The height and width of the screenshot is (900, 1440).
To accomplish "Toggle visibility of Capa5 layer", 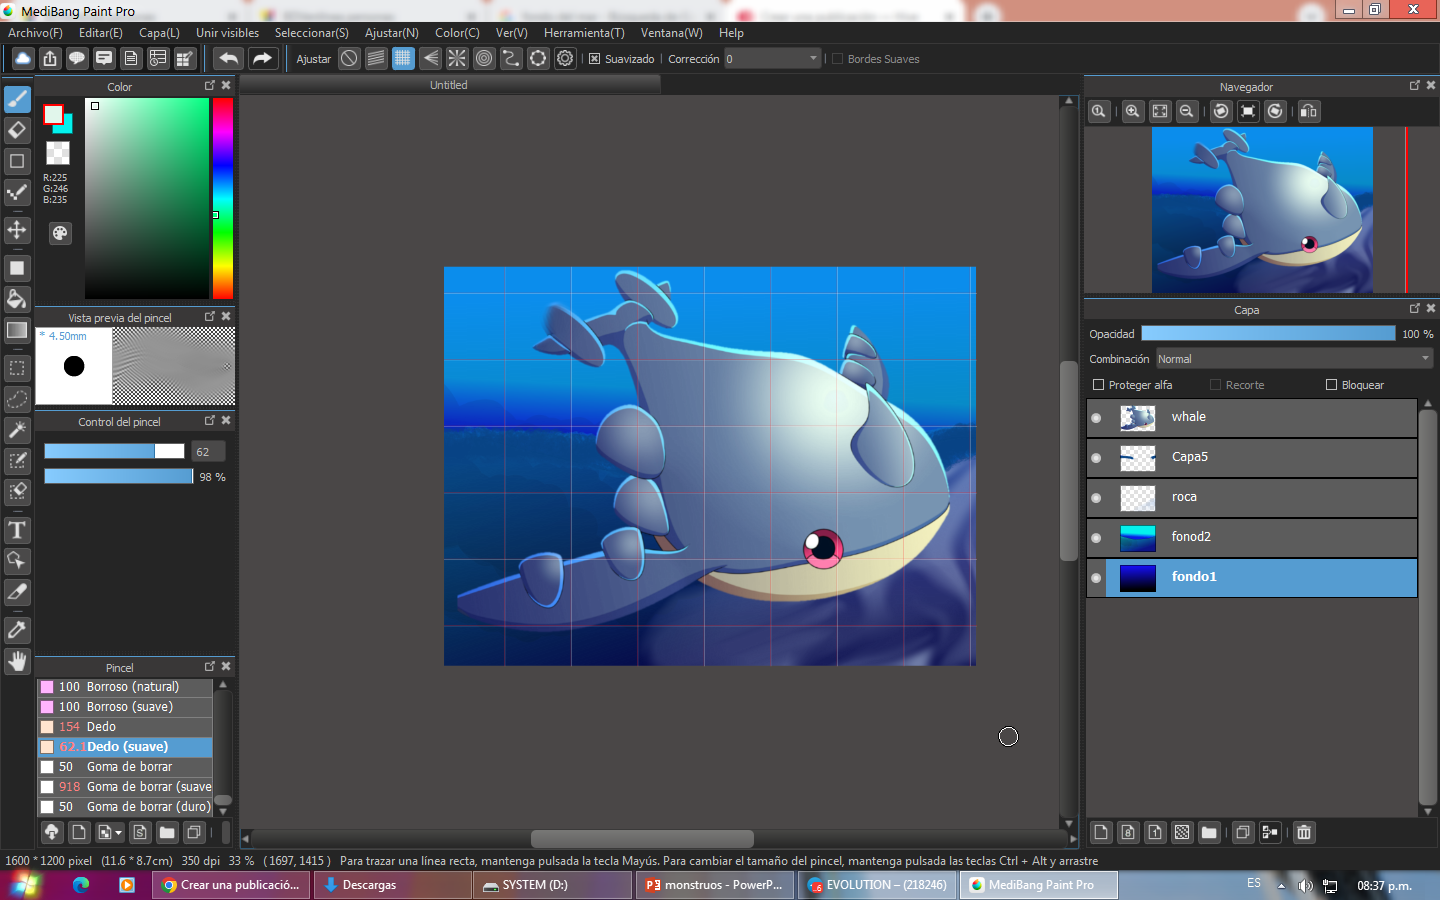I will click(1096, 458).
